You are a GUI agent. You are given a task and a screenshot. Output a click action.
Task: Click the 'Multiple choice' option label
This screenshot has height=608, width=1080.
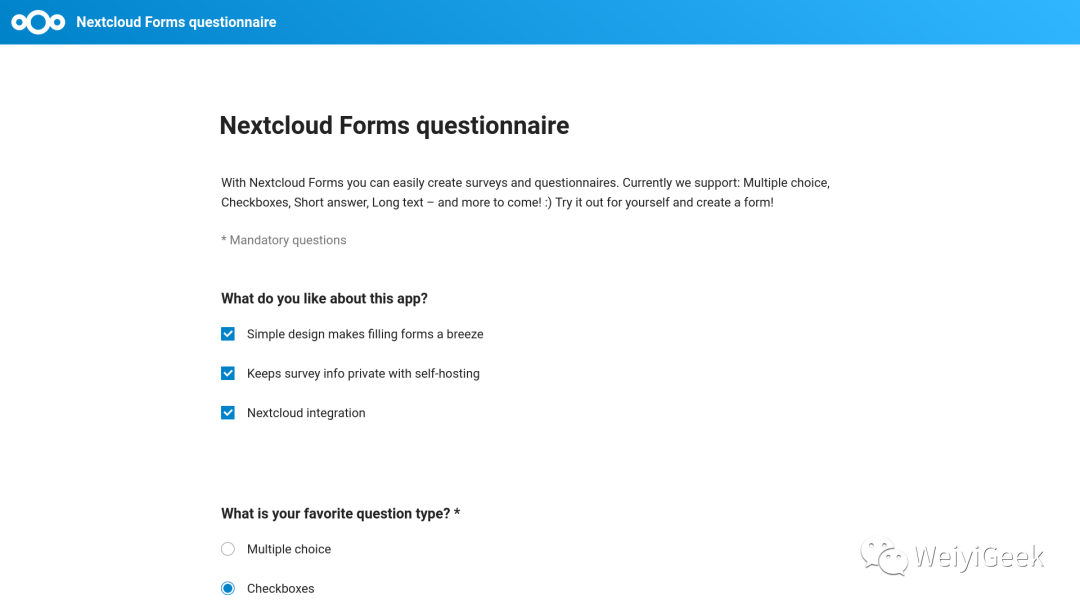(289, 549)
